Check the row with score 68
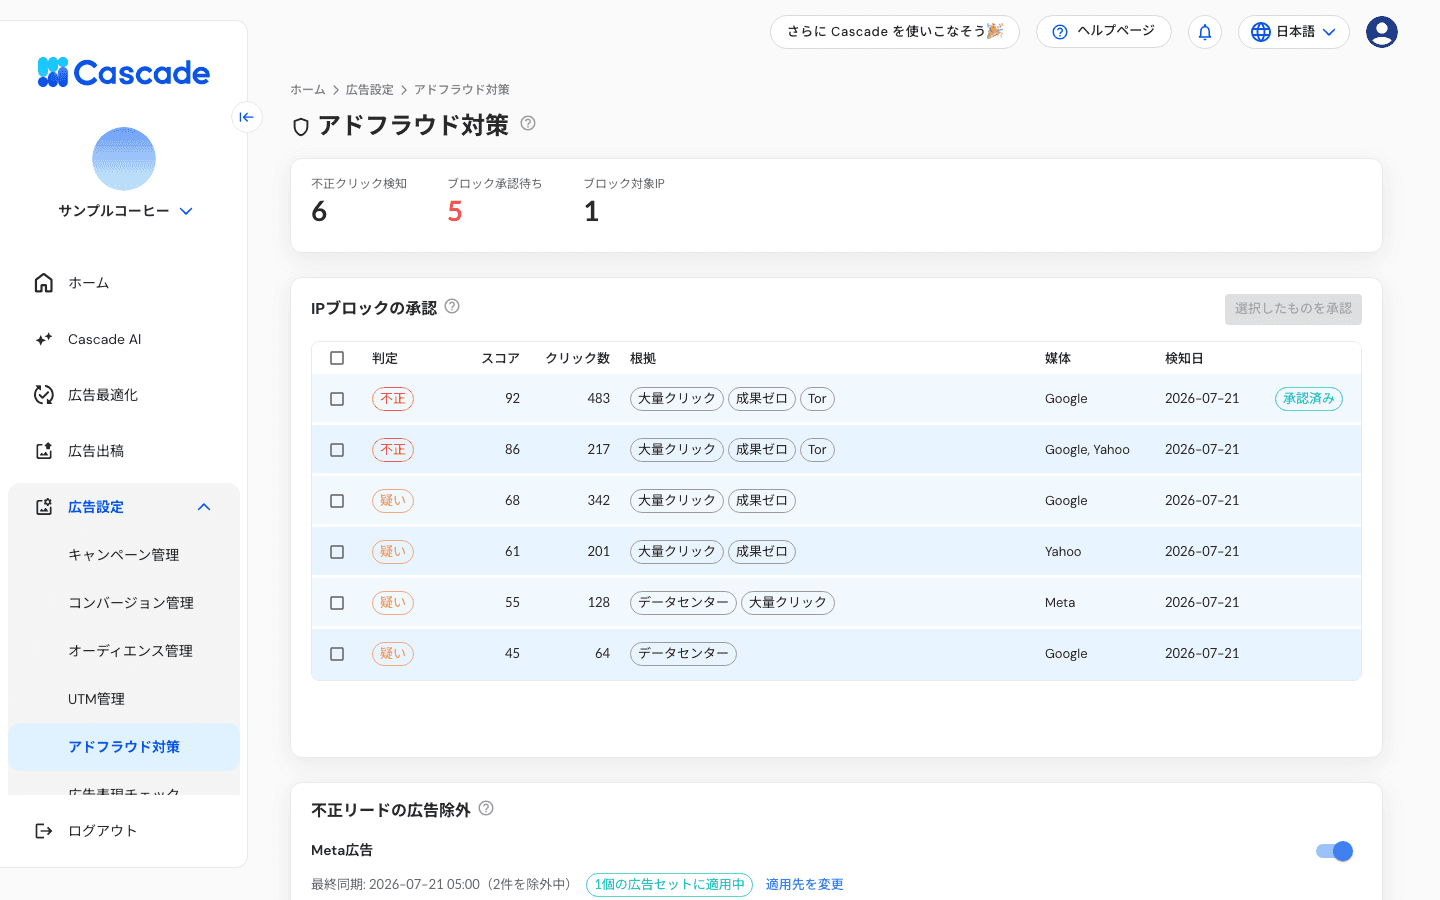The image size is (1440, 900). point(337,501)
